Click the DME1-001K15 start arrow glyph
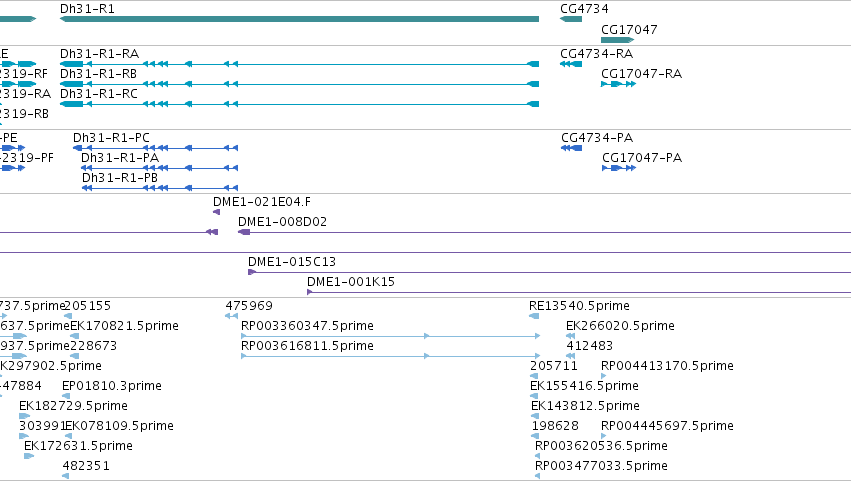This screenshot has width=851, height=481. (309, 292)
